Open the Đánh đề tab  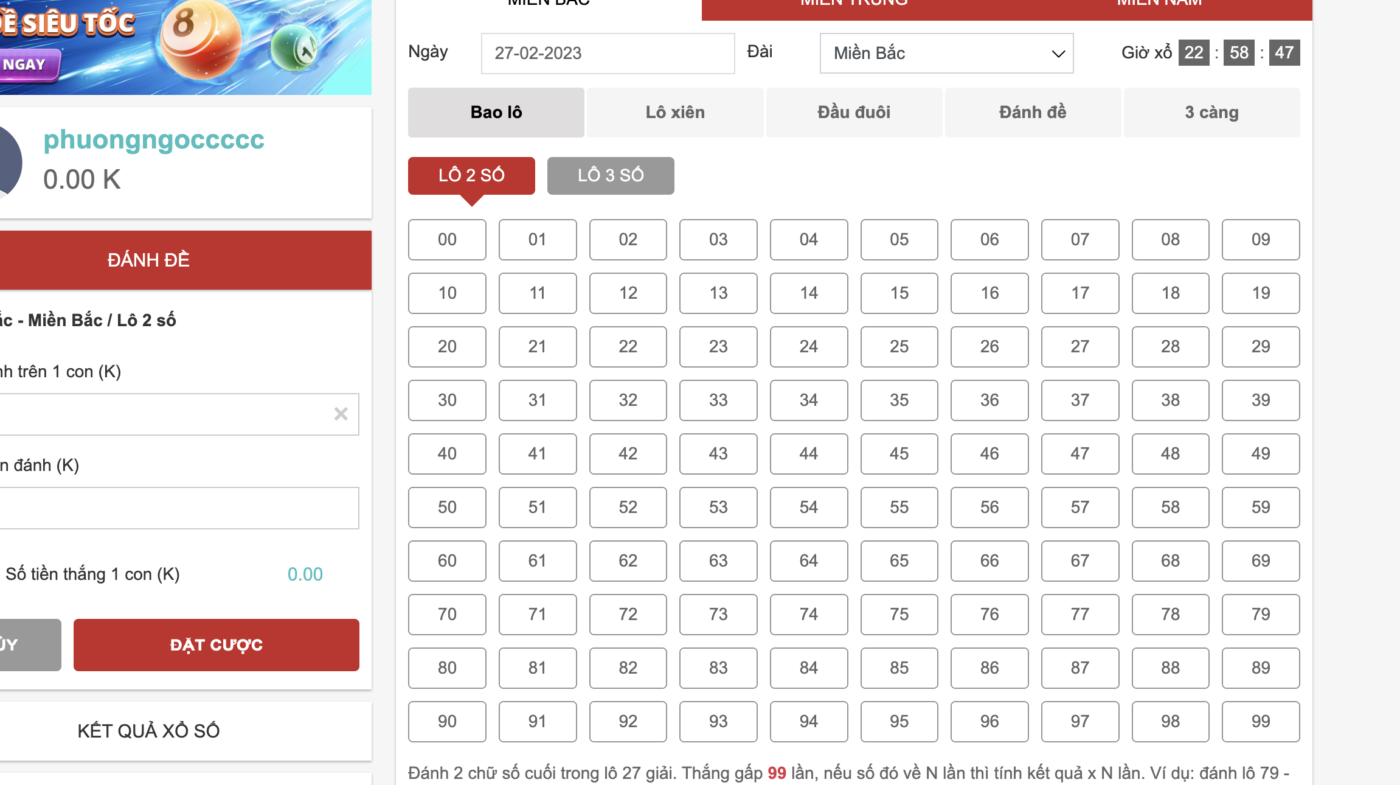pos(1032,113)
